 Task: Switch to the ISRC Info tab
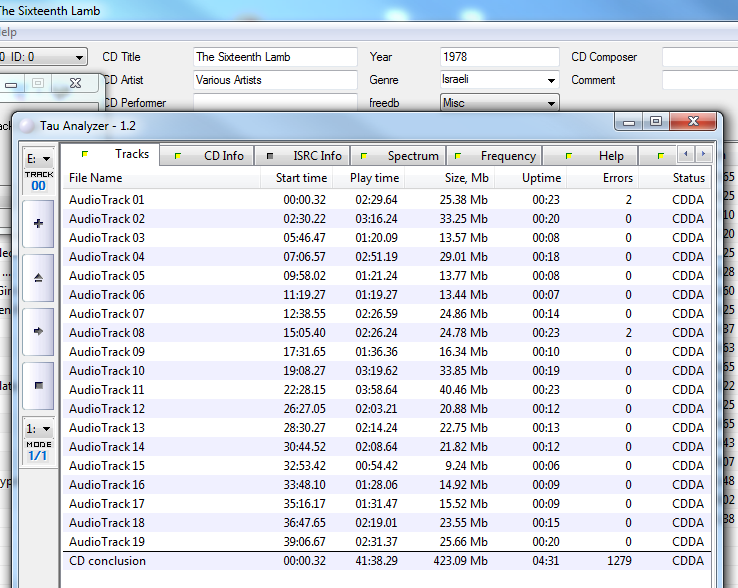tap(302, 156)
